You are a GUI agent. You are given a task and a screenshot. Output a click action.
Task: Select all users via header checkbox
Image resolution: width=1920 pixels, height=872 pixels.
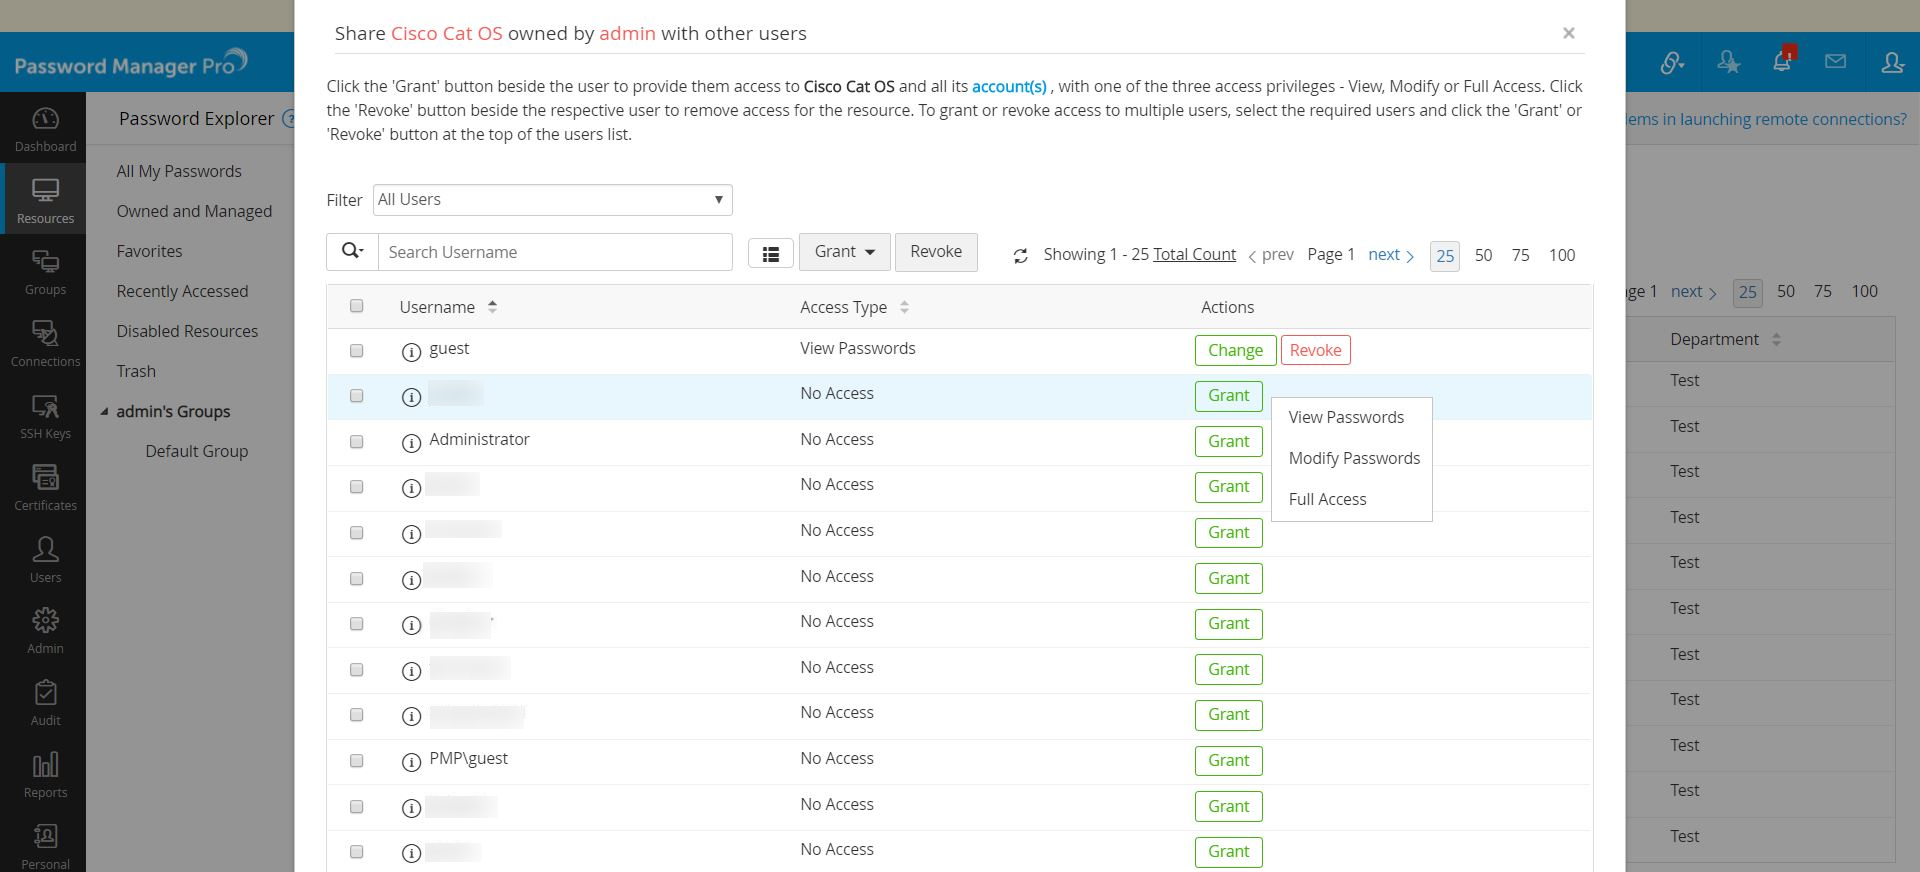(x=357, y=306)
